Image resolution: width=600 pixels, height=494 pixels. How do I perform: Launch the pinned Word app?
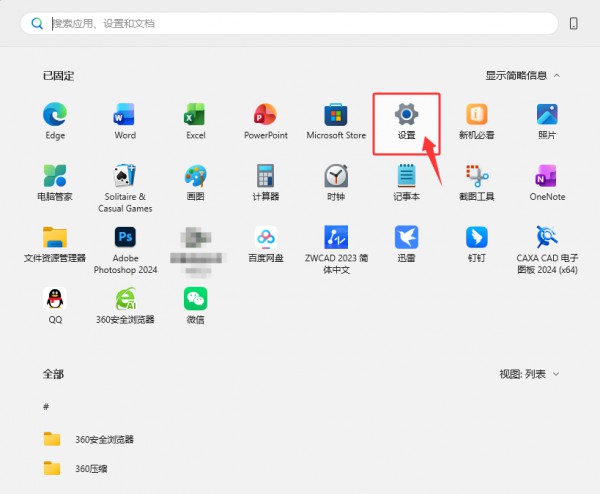125,121
